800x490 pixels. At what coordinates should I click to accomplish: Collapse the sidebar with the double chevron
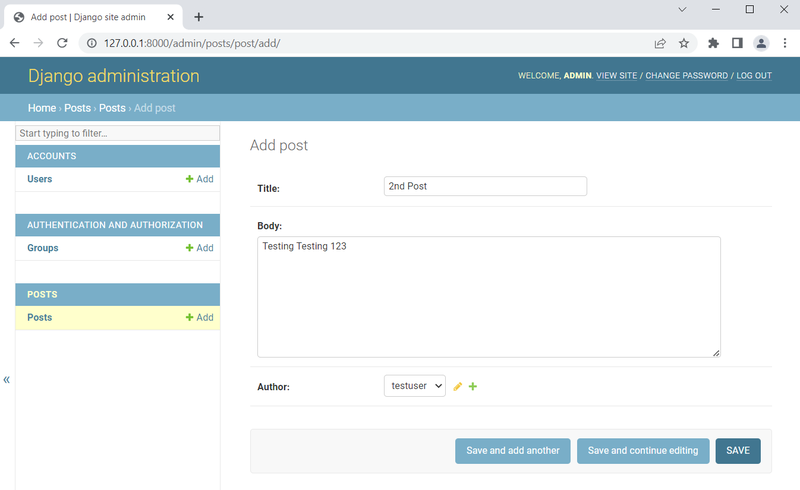(x=7, y=379)
